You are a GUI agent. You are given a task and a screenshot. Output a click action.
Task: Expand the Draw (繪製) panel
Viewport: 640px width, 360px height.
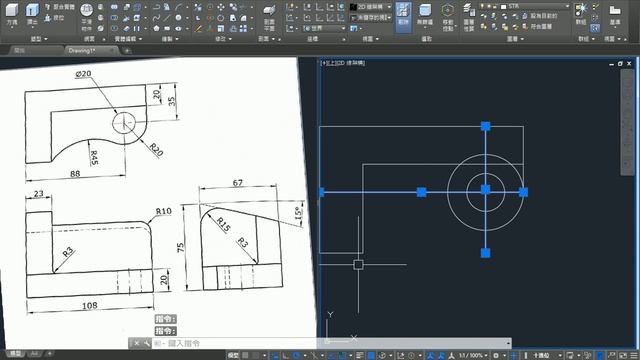coord(170,39)
